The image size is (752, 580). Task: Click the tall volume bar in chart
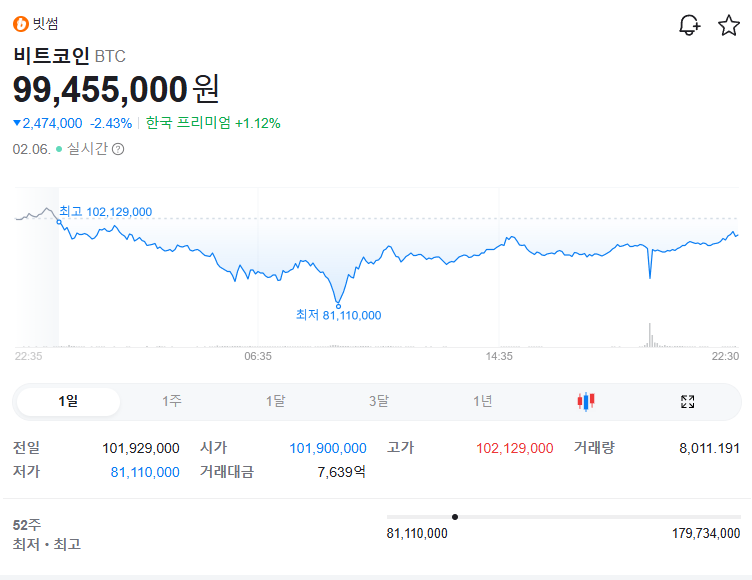tap(650, 335)
